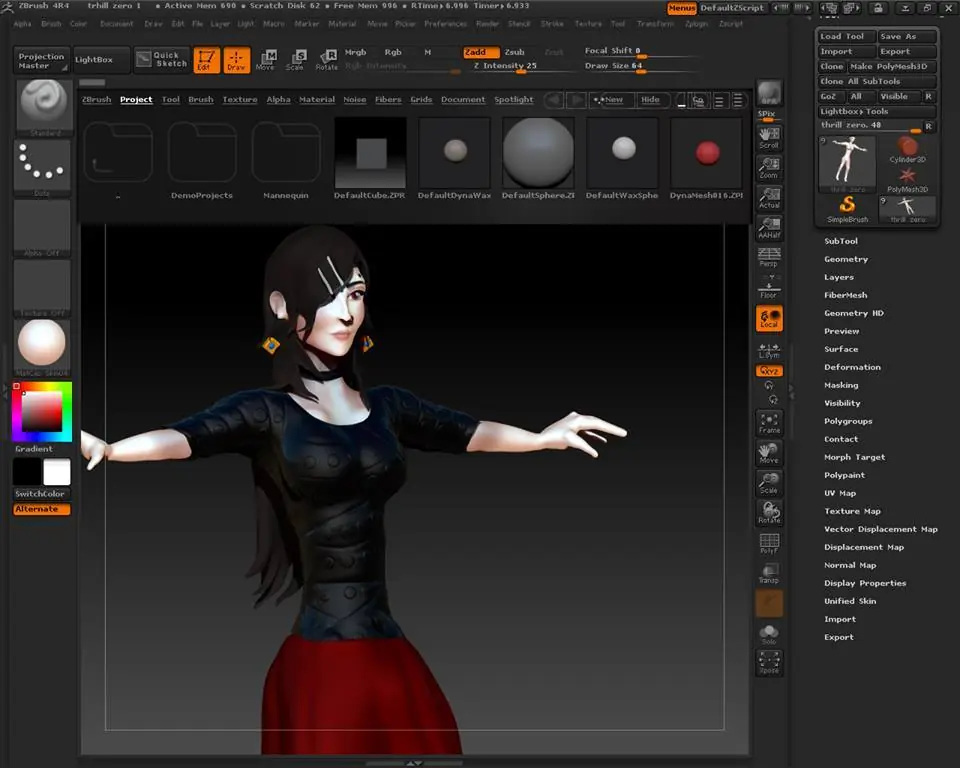Click the Actual size icon
The height and width of the screenshot is (768, 960).
click(769, 198)
